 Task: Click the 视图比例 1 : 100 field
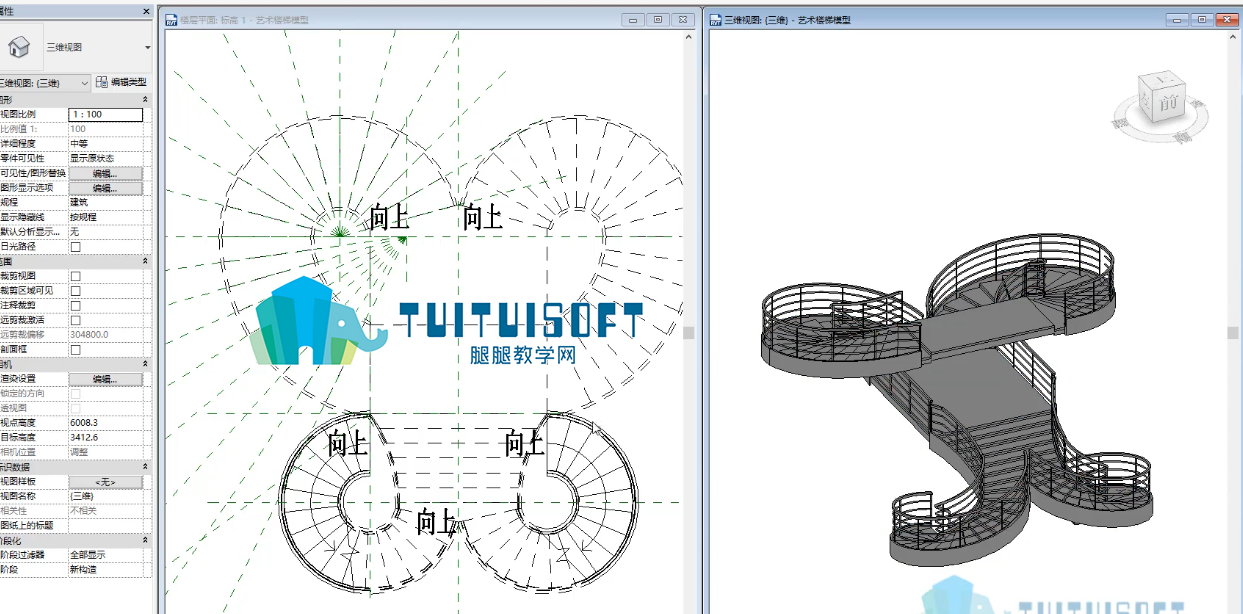click(105, 115)
